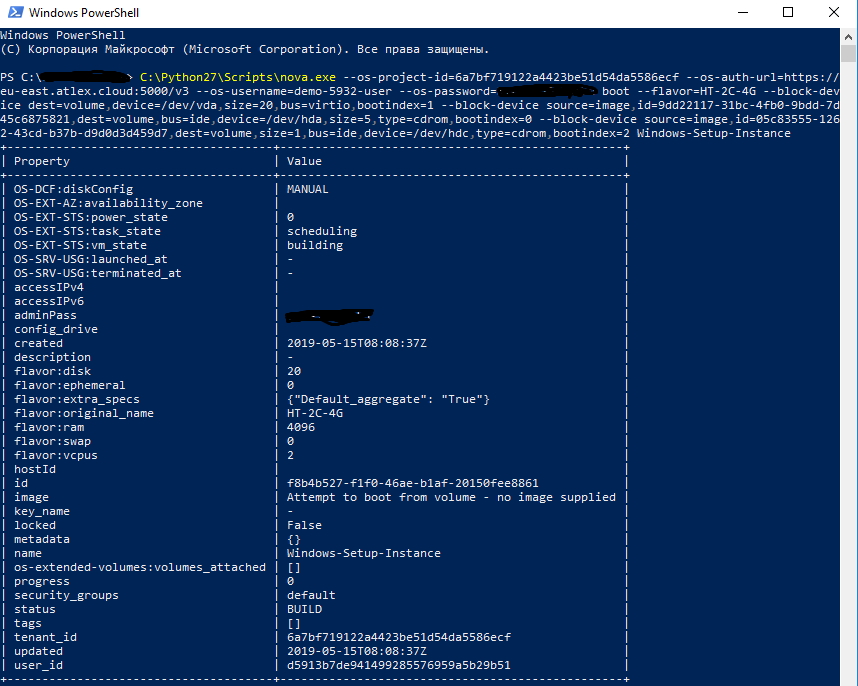Viewport: 858px width, 686px height.
Task: Click the 'description' property
Action: [53, 357]
